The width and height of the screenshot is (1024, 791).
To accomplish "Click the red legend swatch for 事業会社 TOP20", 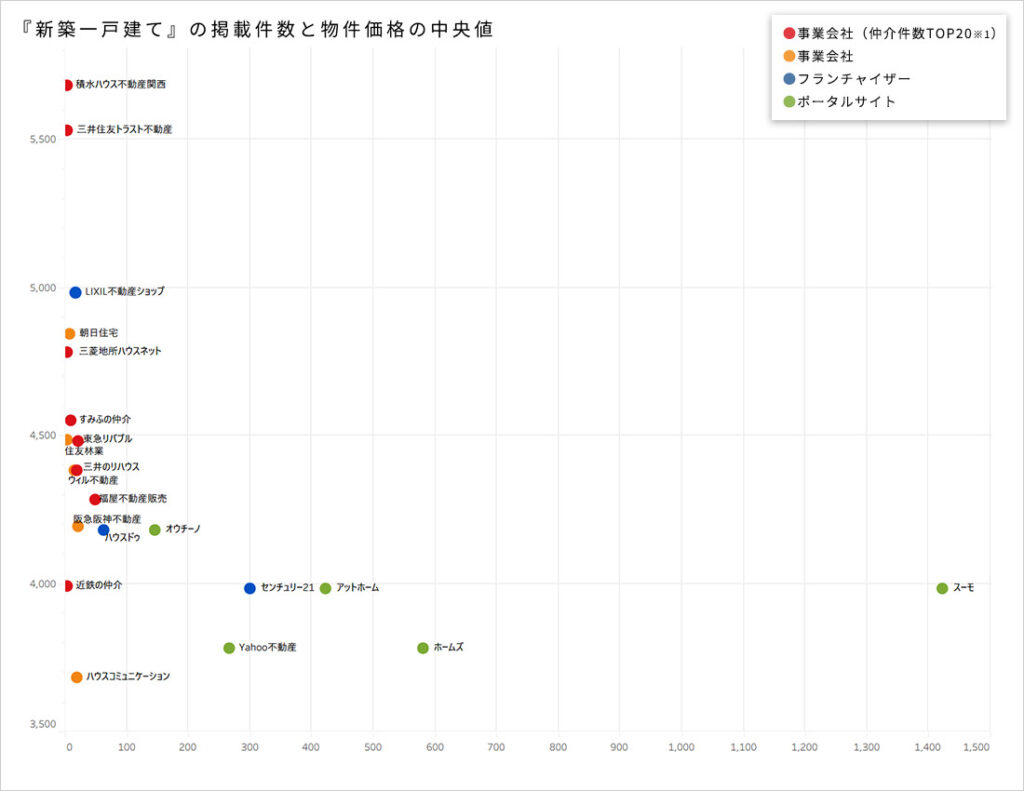I will tap(788, 34).
